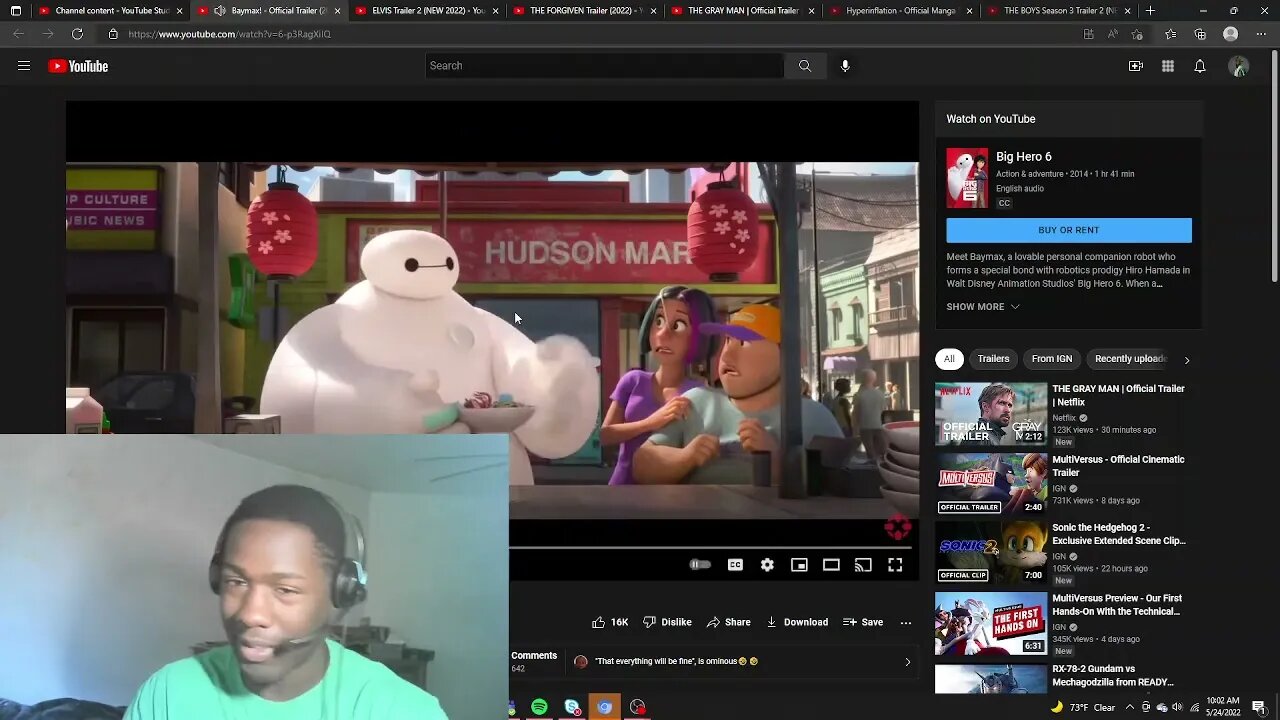Open Skype from the taskbar
Image resolution: width=1280 pixels, height=720 pixels.
click(572, 707)
